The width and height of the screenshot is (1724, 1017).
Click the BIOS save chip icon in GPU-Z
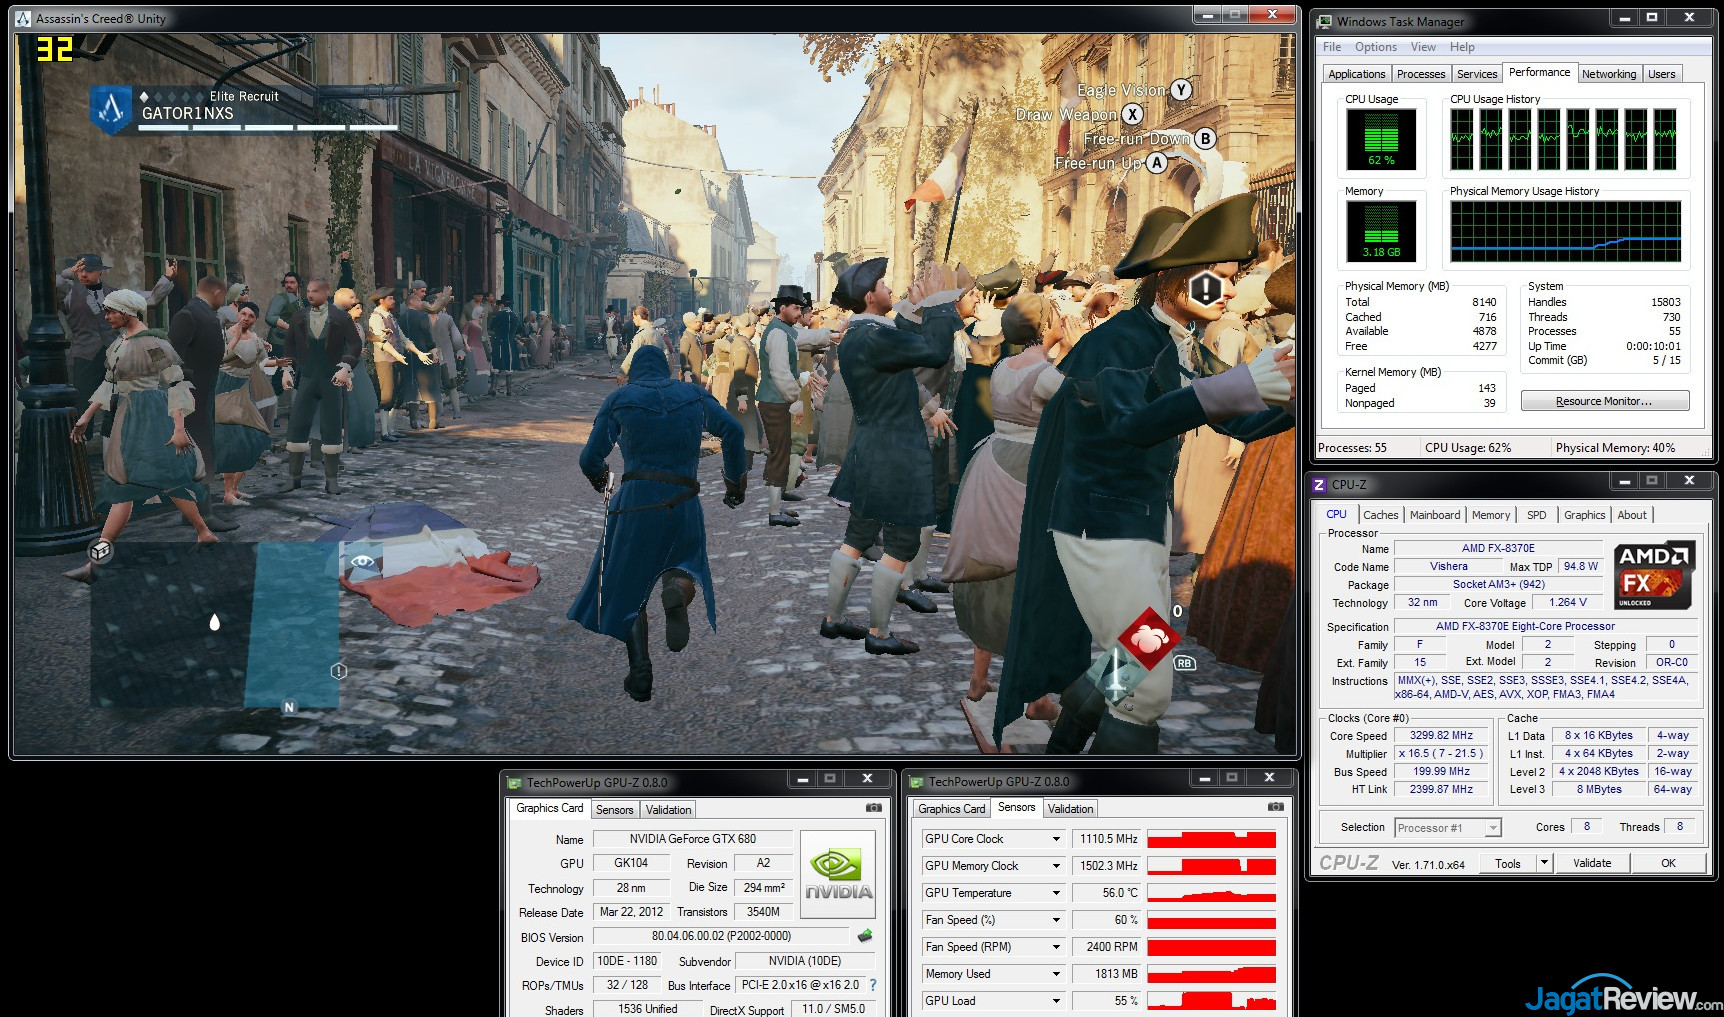[x=865, y=936]
